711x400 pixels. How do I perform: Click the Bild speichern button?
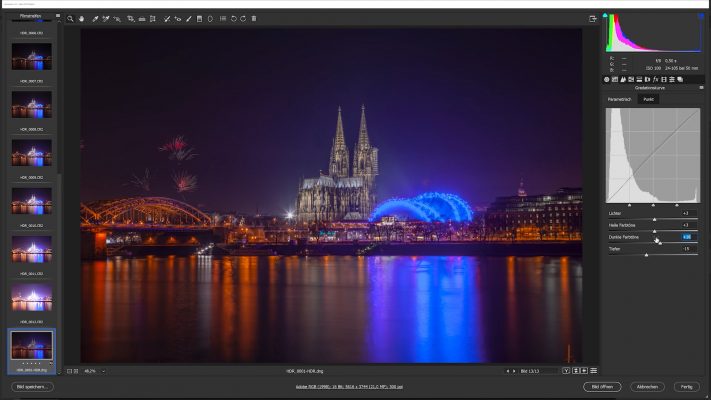[x=32, y=386]
